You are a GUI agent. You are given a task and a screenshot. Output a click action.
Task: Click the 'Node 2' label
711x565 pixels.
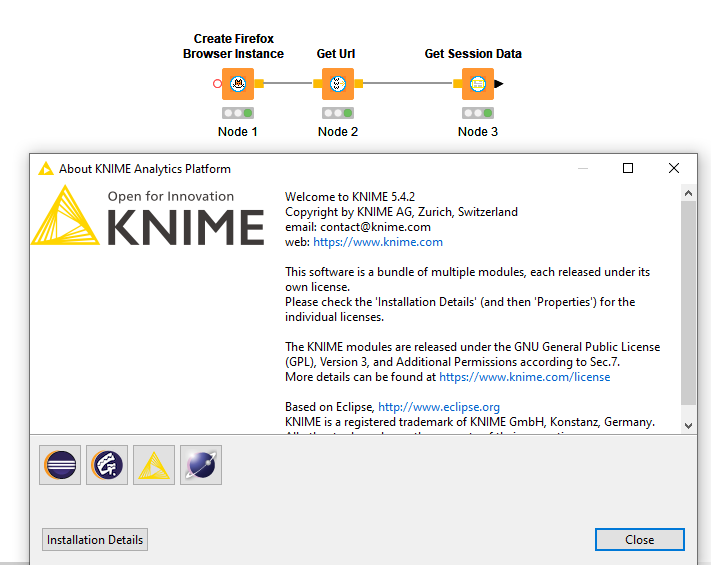click(338, 132)
